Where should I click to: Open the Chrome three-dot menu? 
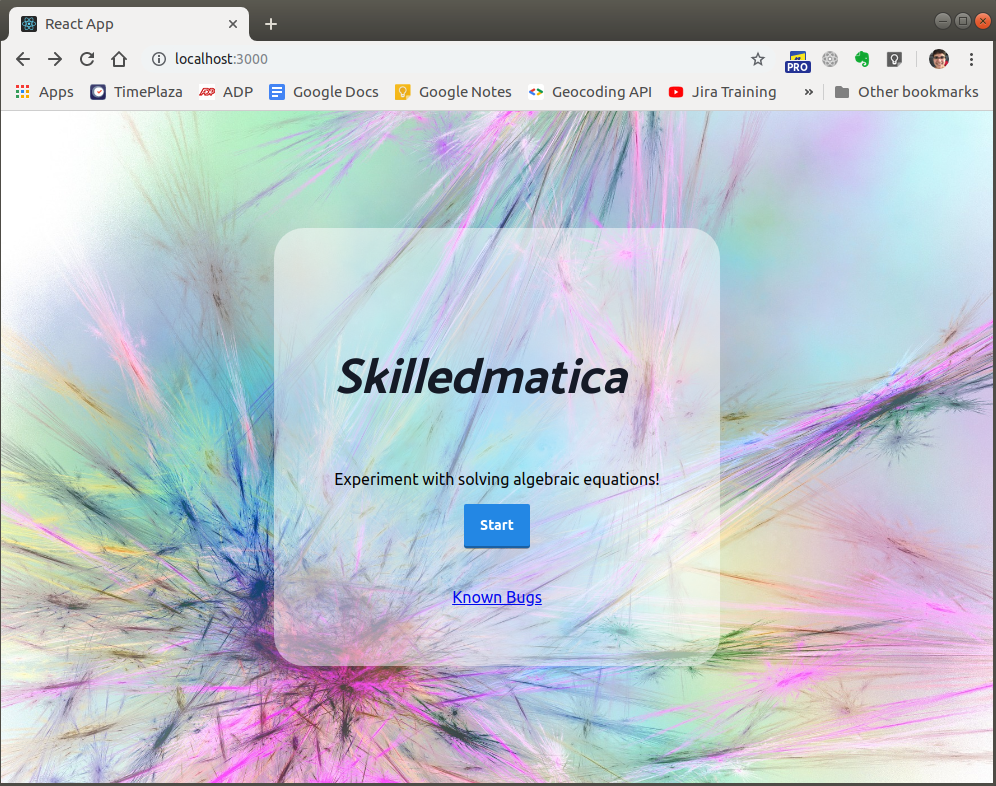pos(971,59)
